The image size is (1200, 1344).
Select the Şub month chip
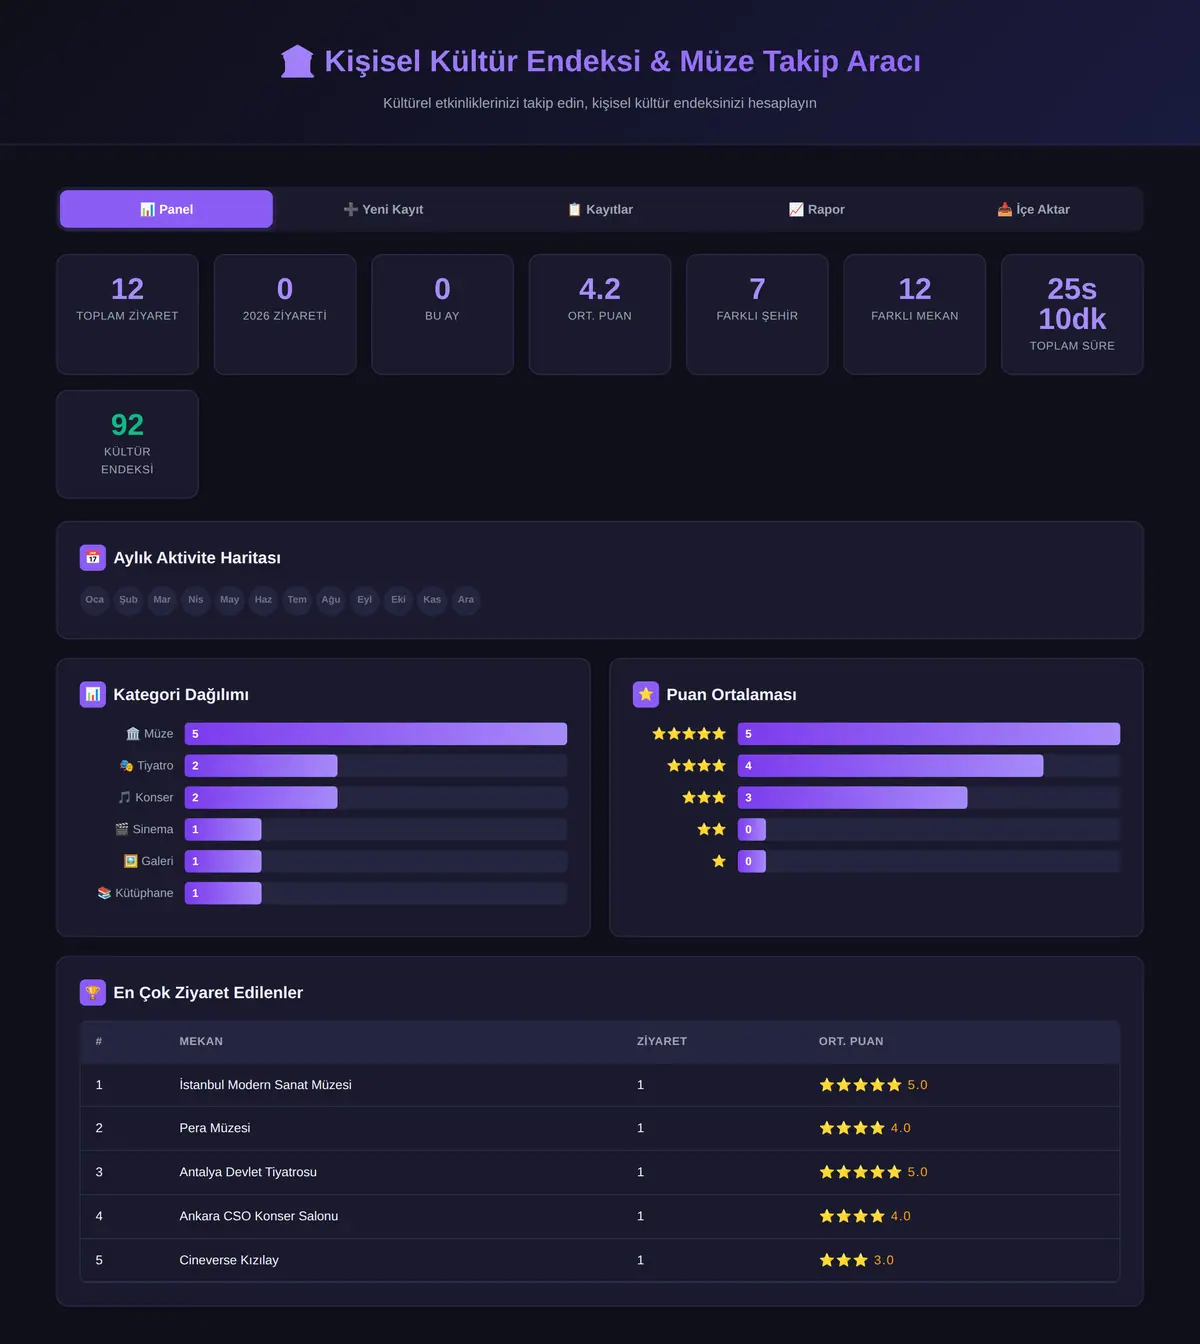(x=128, y=600)
